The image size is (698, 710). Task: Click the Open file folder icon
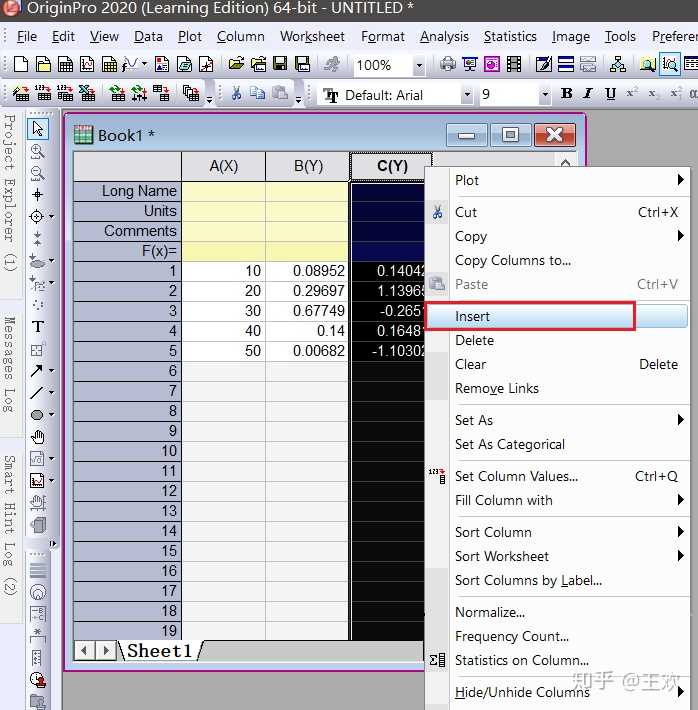pyautogui.click(x=236, y=64)
